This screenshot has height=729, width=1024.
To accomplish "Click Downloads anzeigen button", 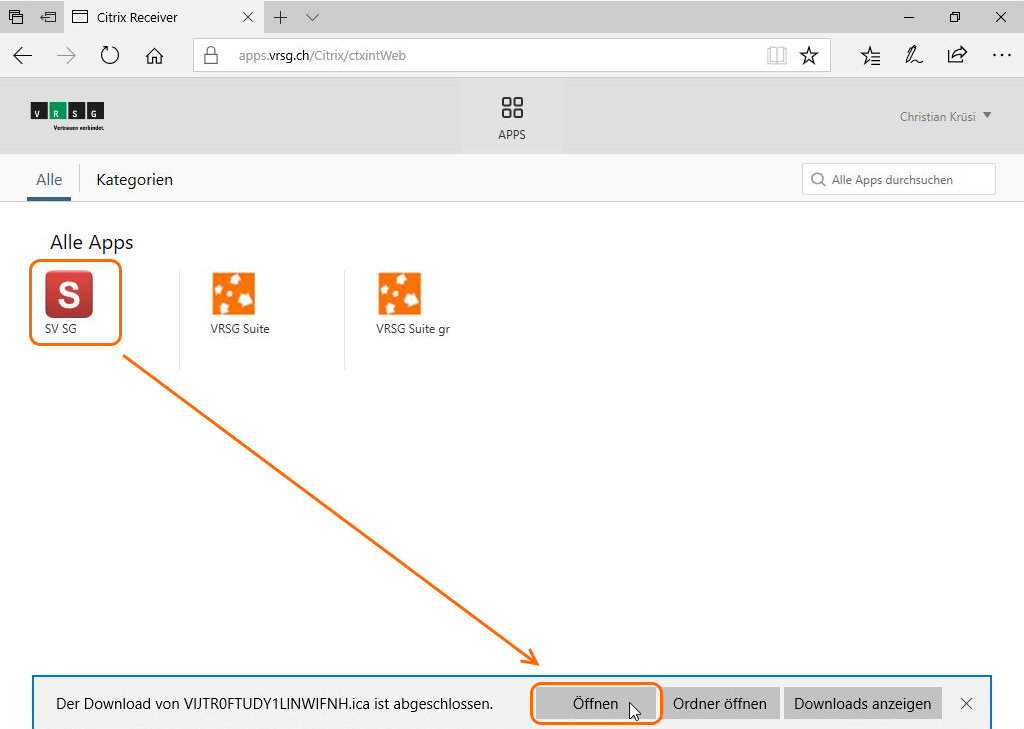I will [x=862, y=703].
